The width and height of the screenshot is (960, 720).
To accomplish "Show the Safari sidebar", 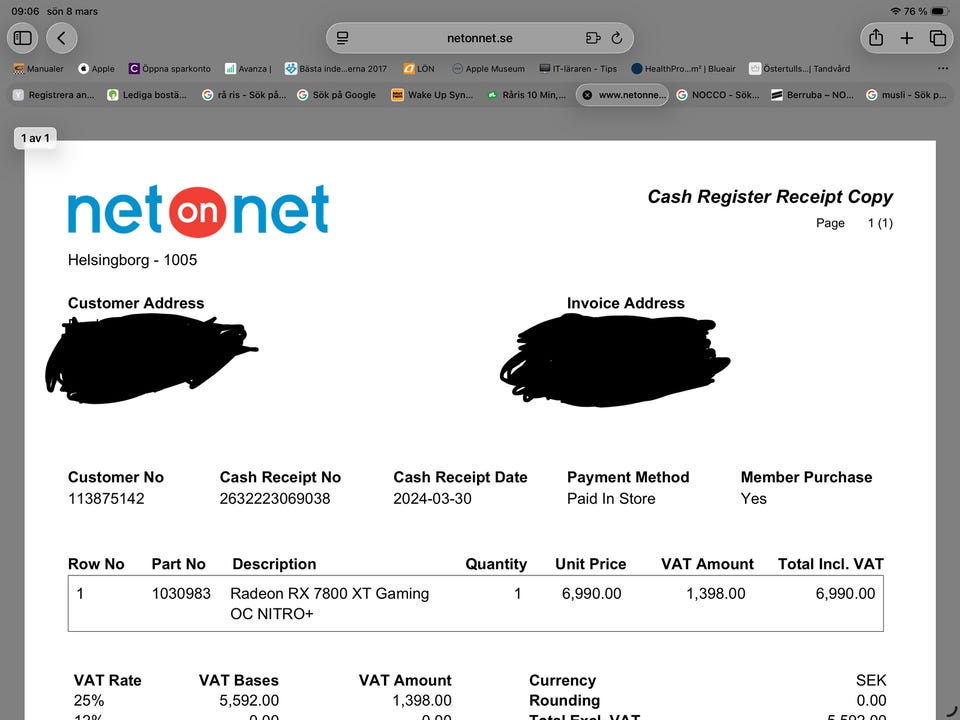I will click(23, 38).
